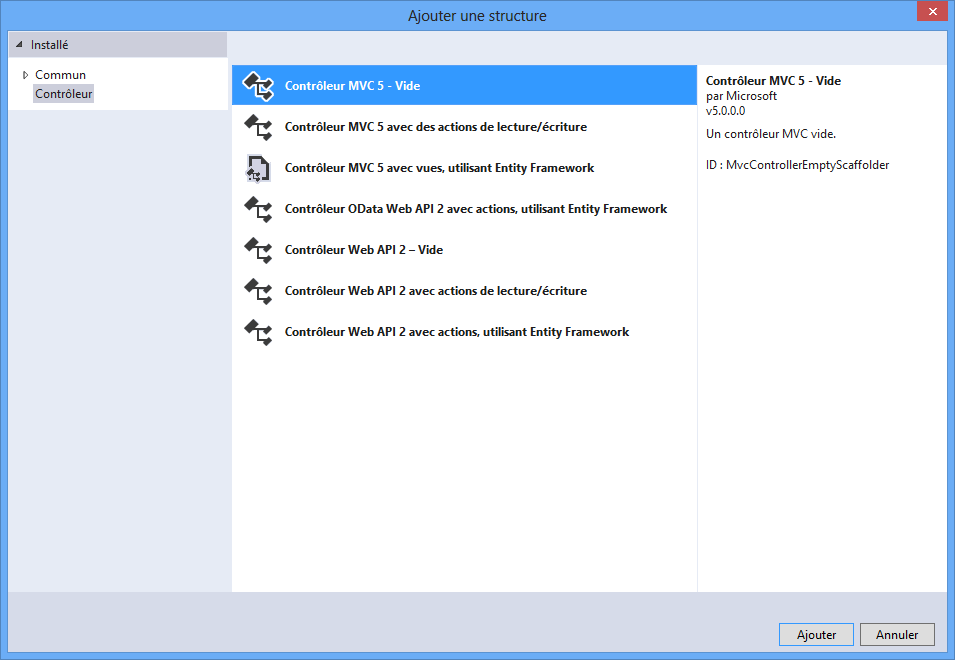Click the icon for Web API 2 Entity Framework controller
This screenshot has width=955, height=660.
pos(258,332)
